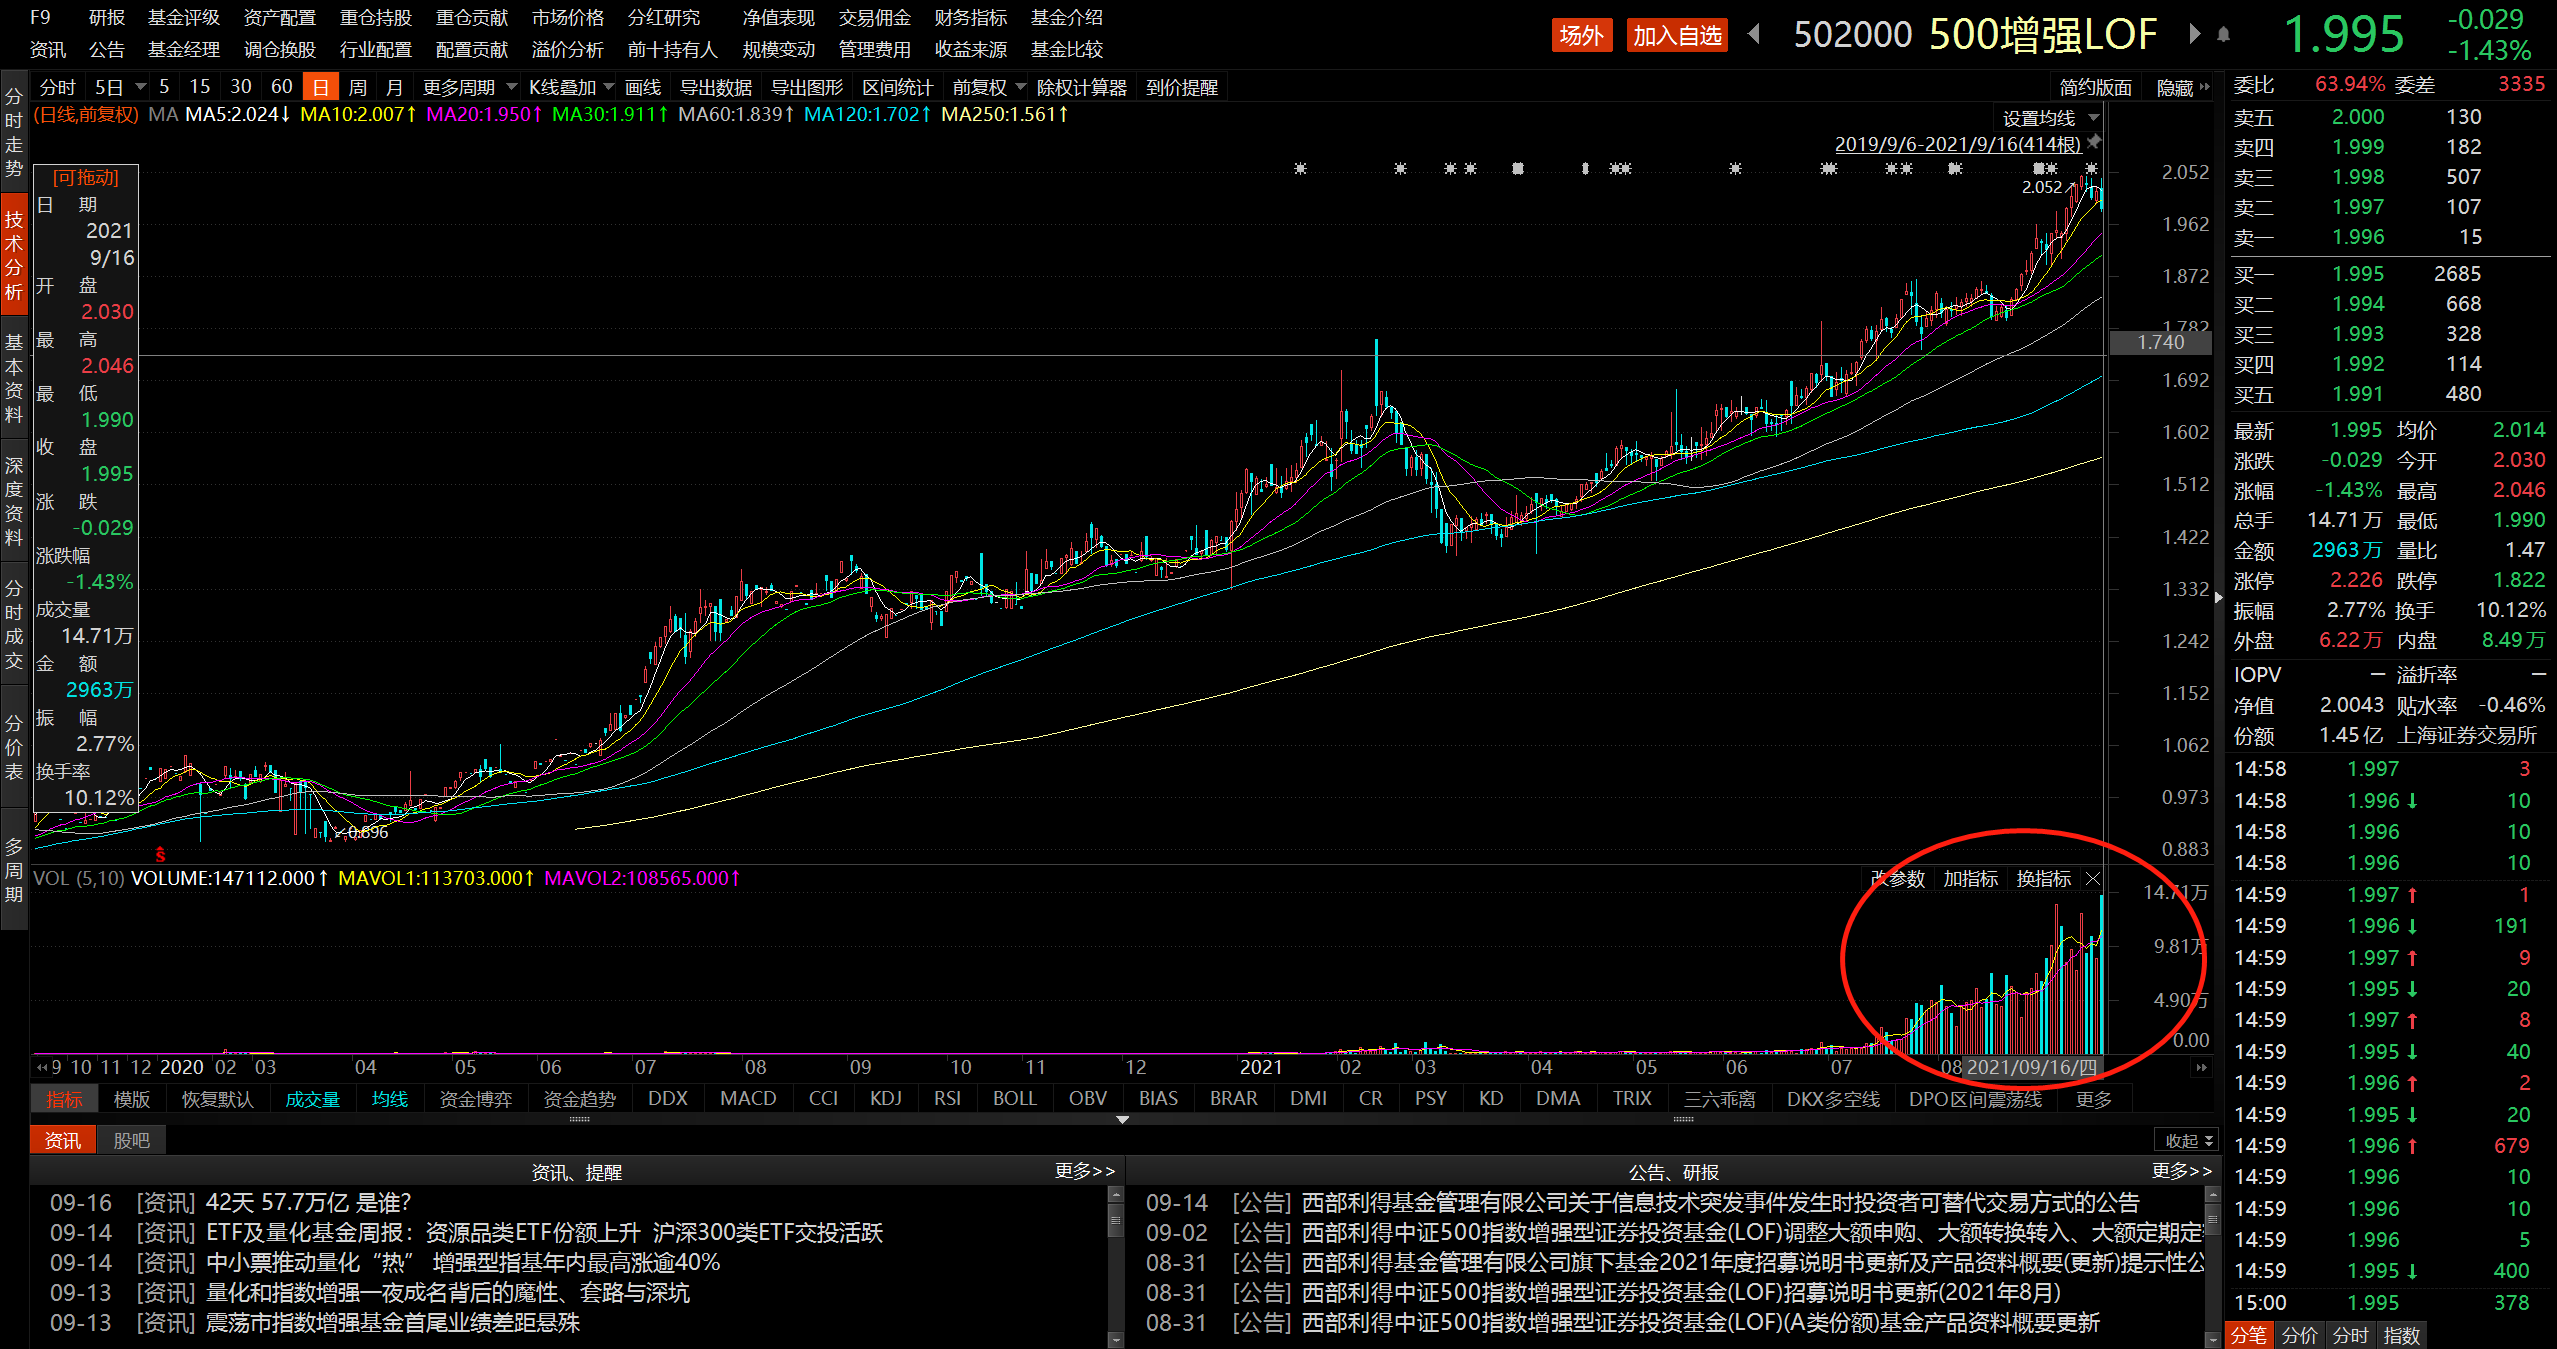Image resolution: width=2557 pixels, height=1349 pixels.
Task: Open 除权计算器 tool
Action: pyautogui.click(x=1082, y=87)
